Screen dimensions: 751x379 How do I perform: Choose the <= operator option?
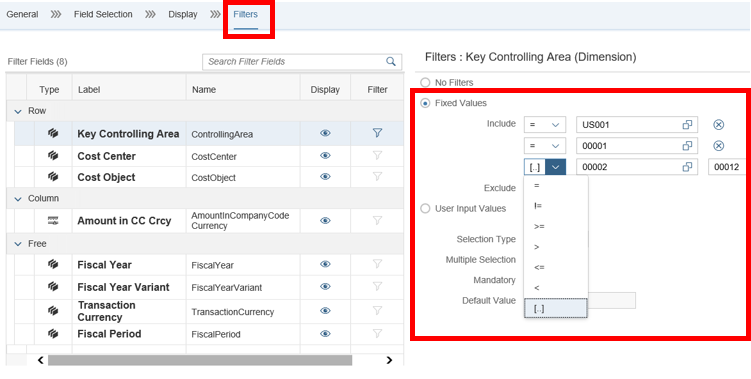point(556,267)
